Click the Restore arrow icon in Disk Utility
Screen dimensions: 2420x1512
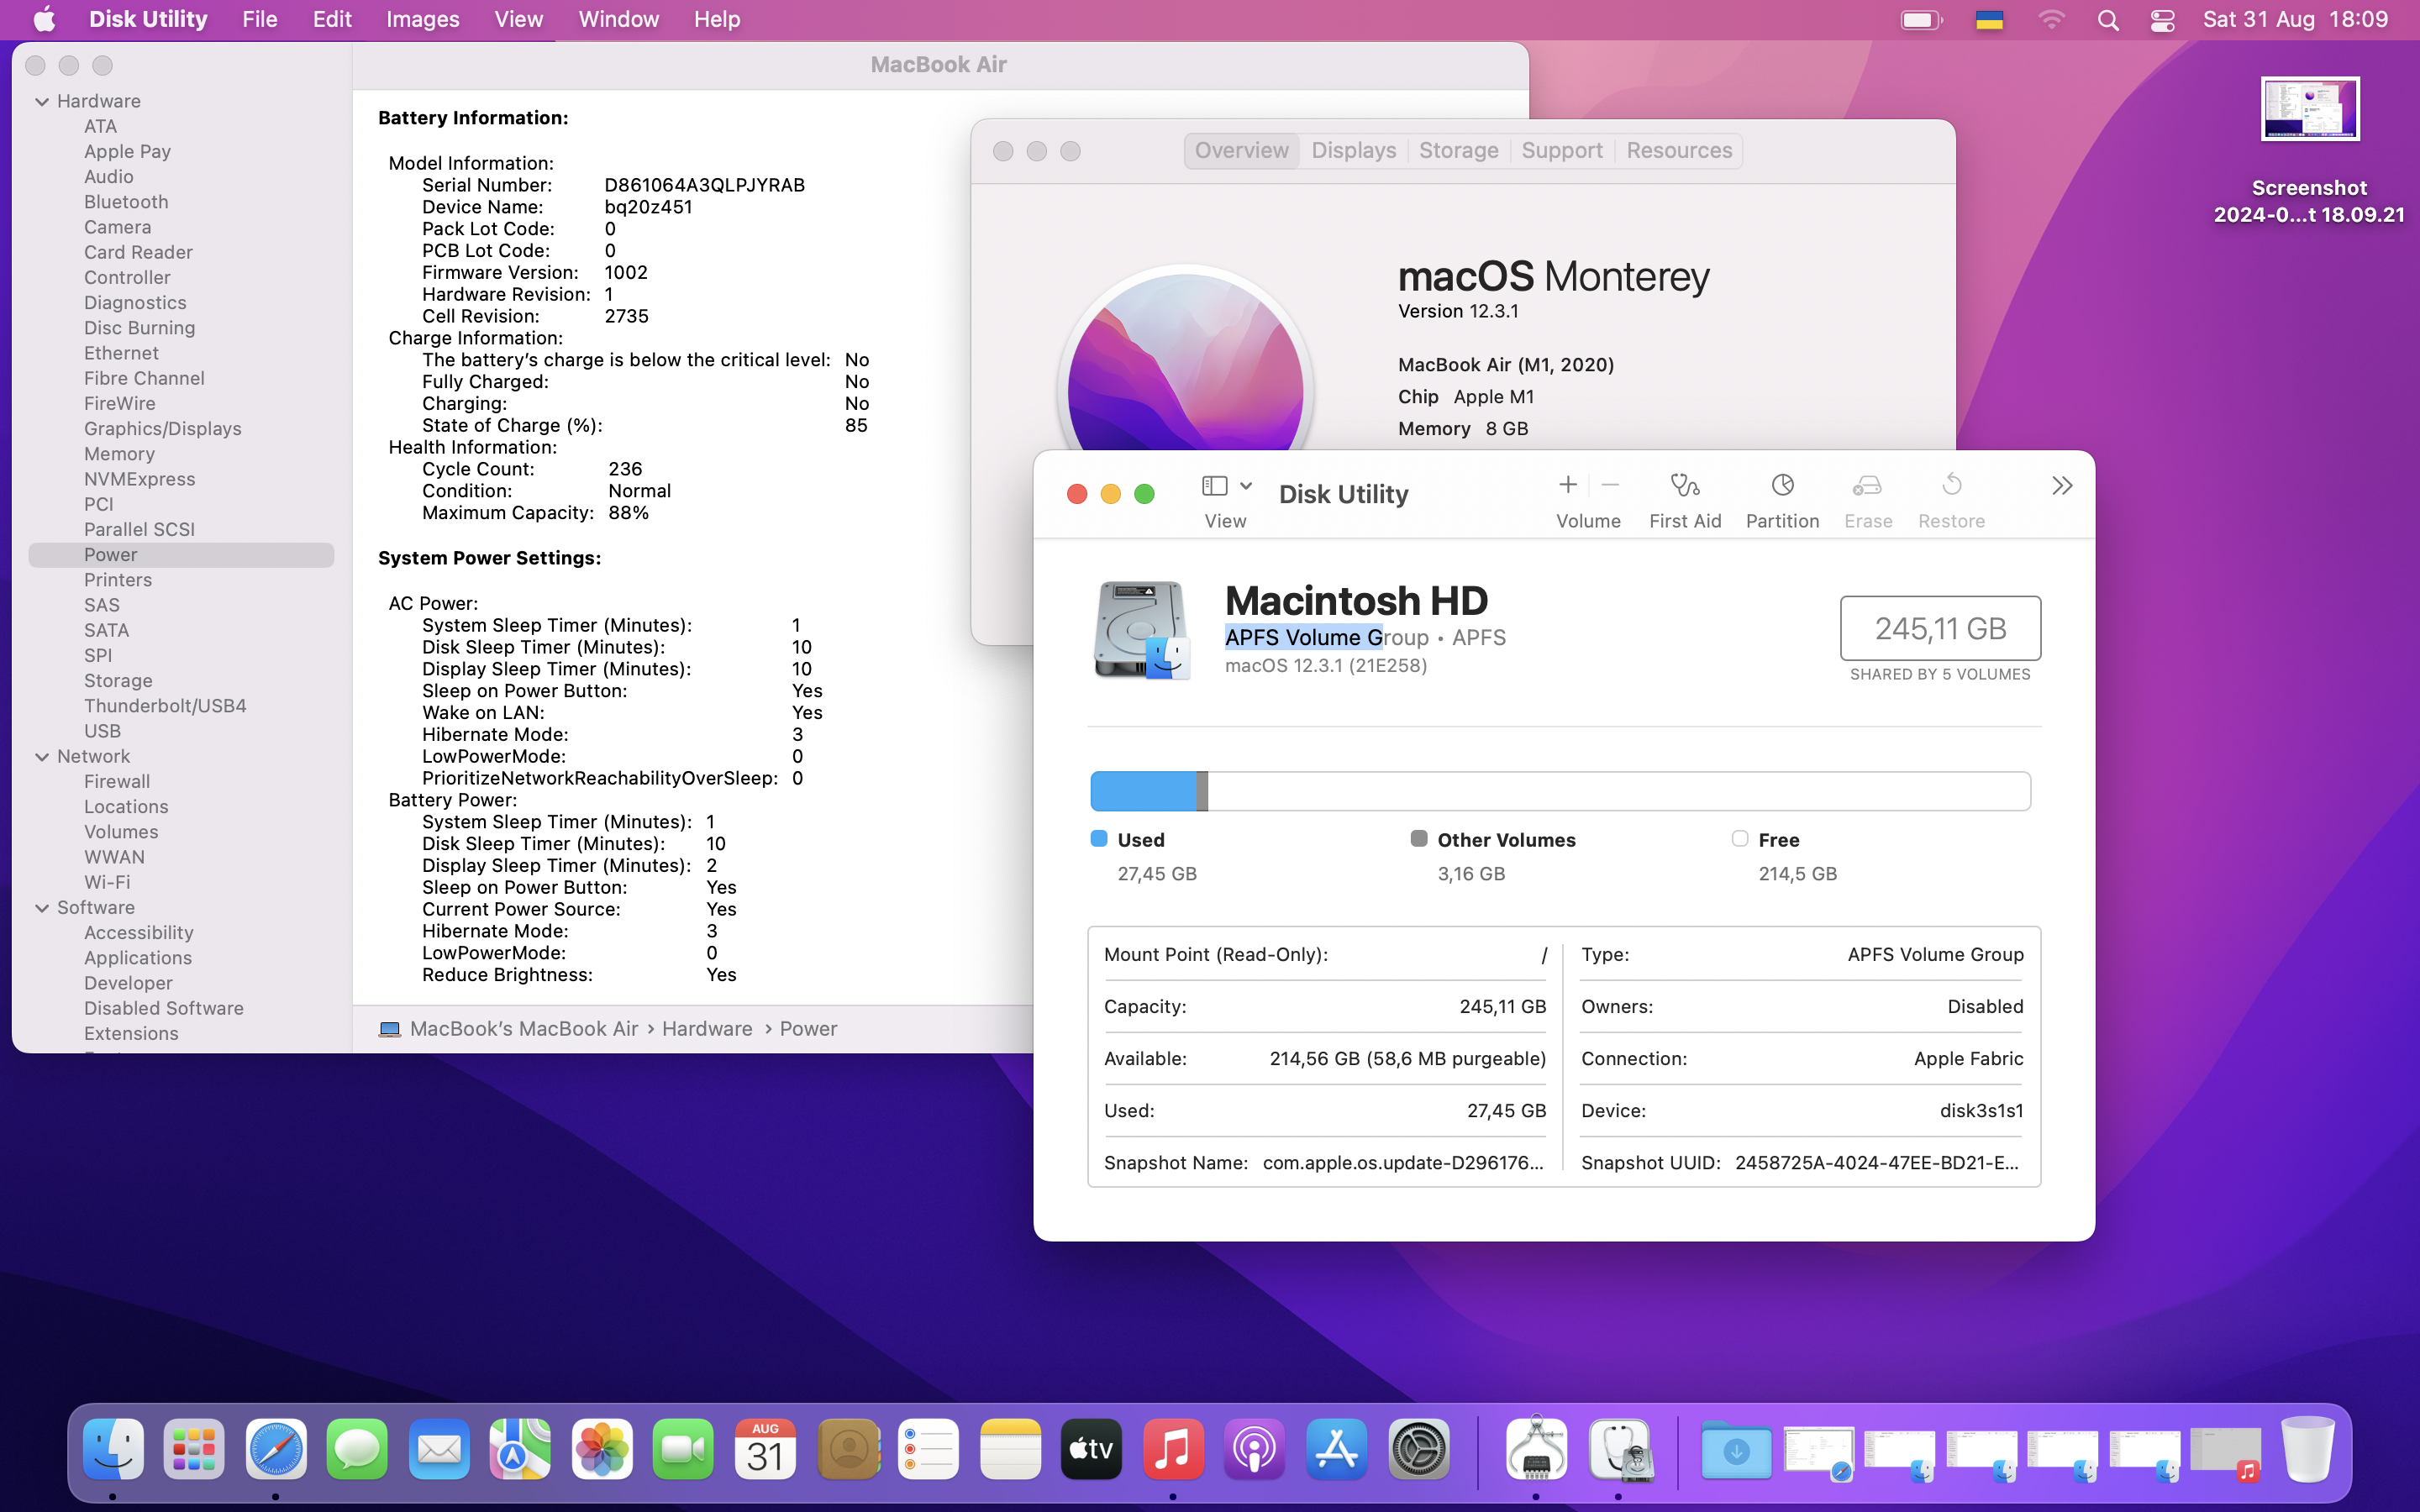click(x=1951, y=486)
